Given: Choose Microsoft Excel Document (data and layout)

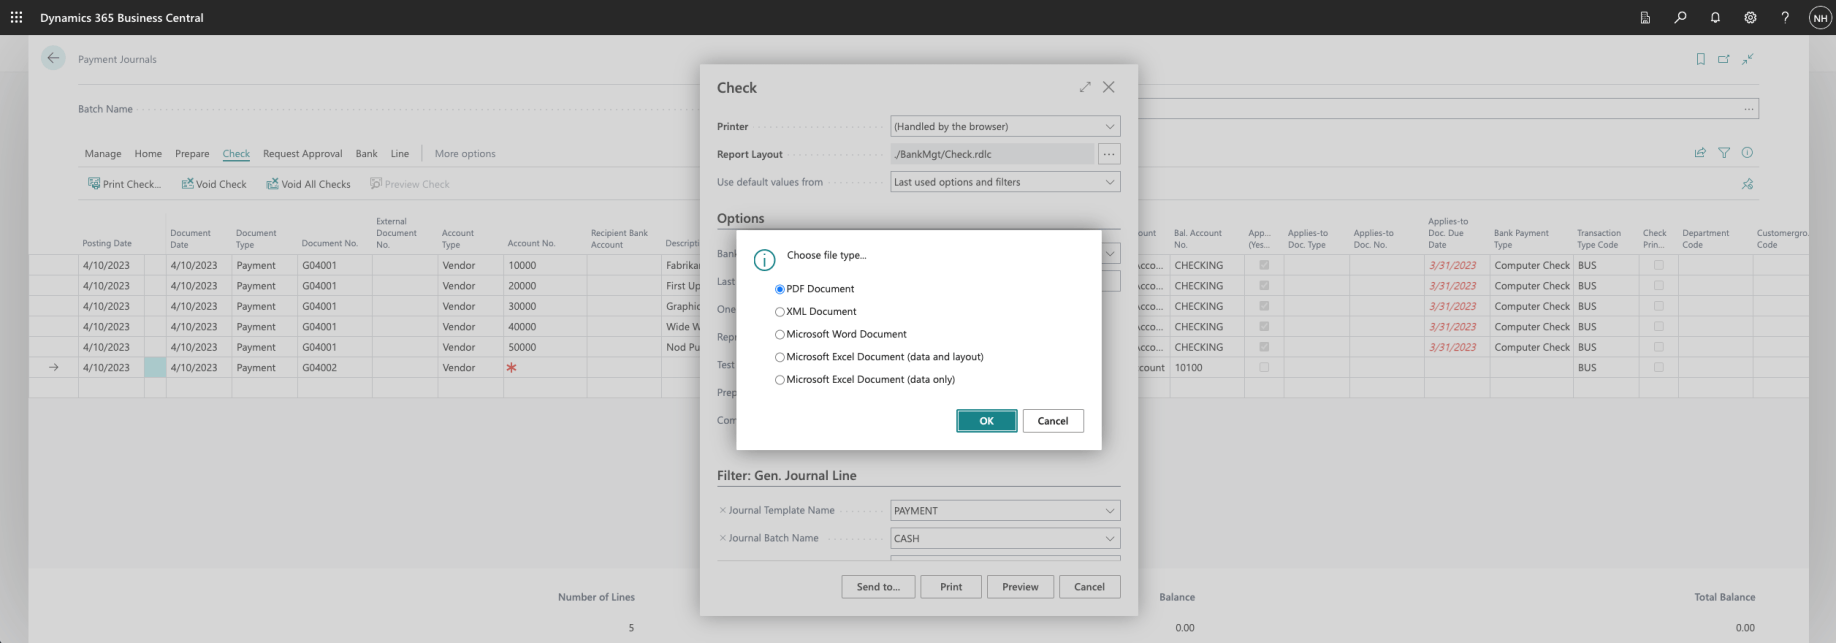Looking at the screenshot, I should [x=780, y=357].
